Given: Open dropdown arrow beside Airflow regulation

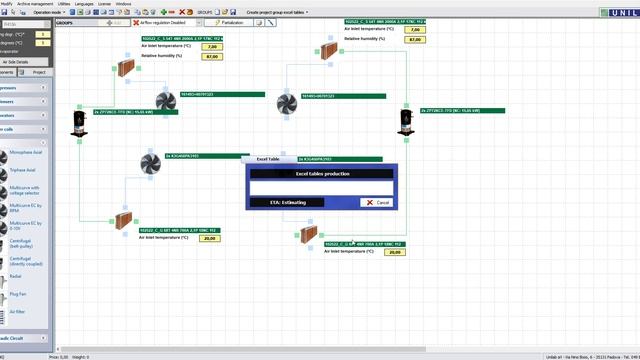Looking at the screenshot, I should [199, 23].
